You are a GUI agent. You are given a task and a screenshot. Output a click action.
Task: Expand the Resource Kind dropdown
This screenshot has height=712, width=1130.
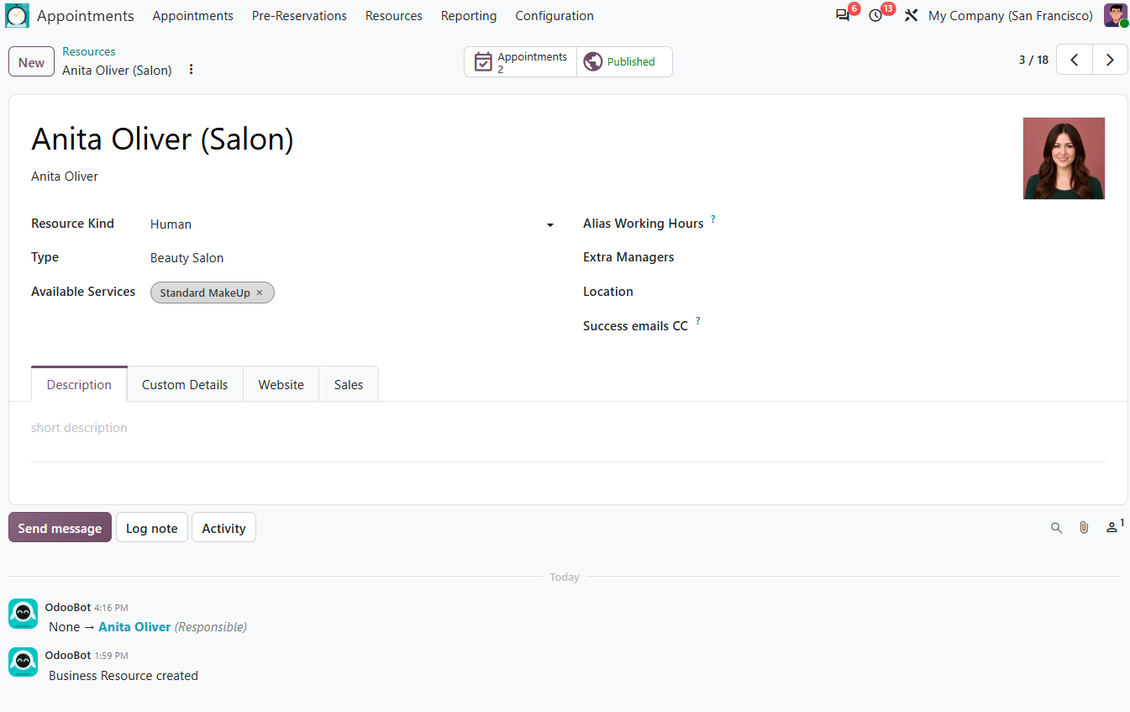point(550,225)
